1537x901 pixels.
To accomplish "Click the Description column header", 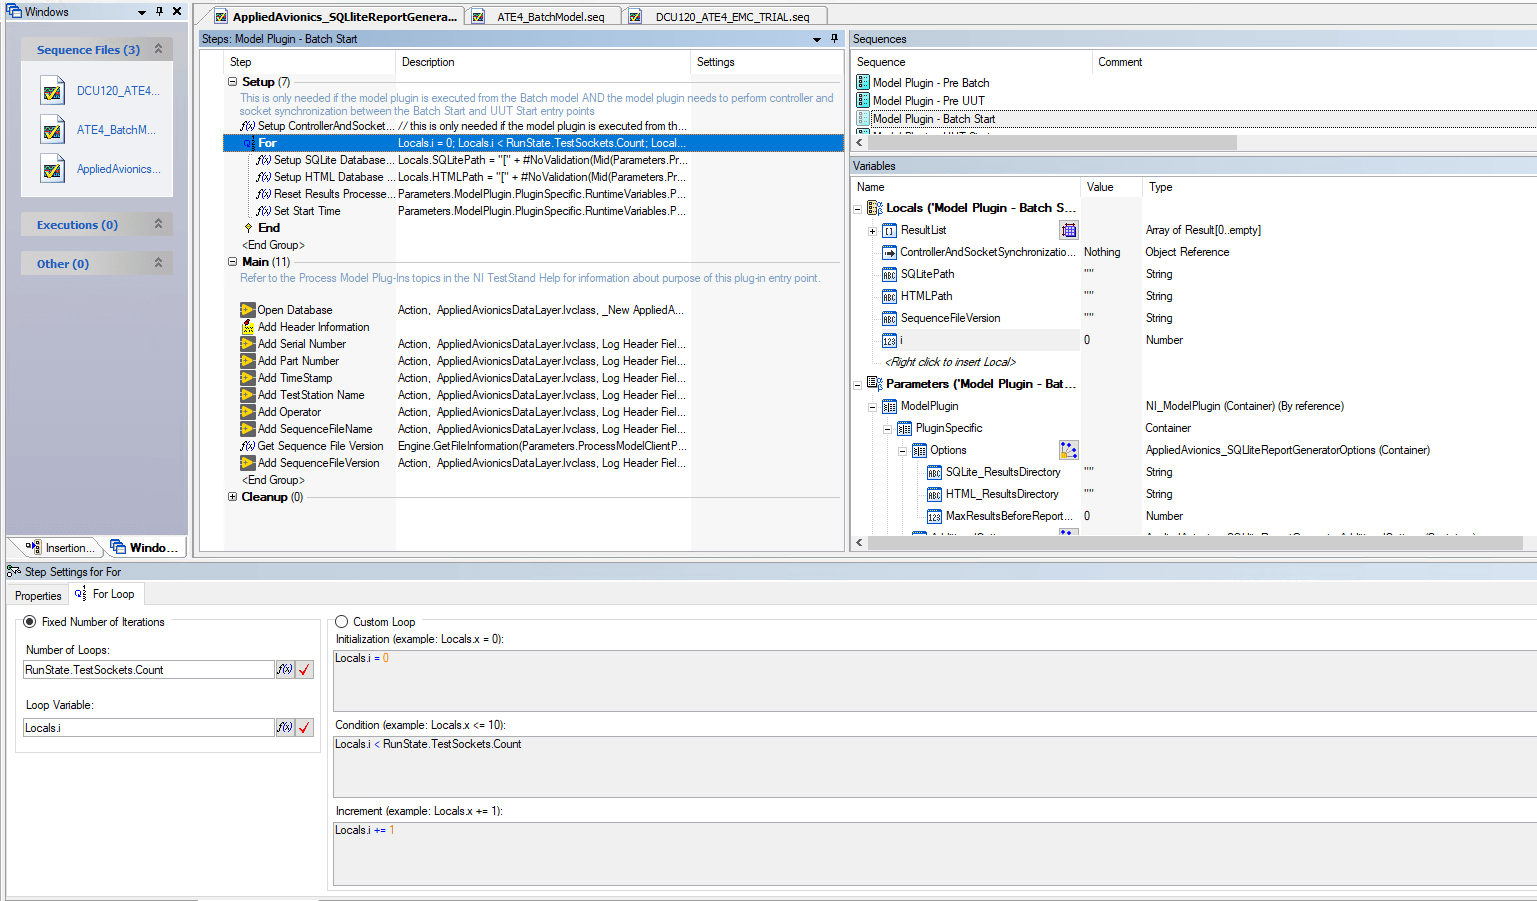I will click(x=428, y=62).
